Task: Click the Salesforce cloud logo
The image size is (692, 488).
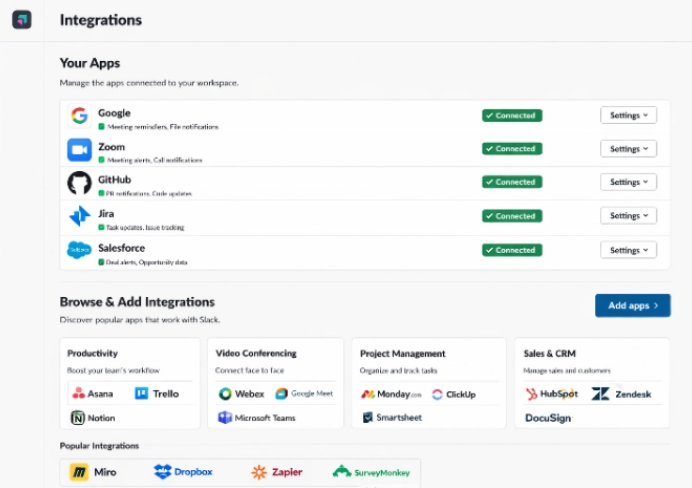Action: tap(79, 250)
